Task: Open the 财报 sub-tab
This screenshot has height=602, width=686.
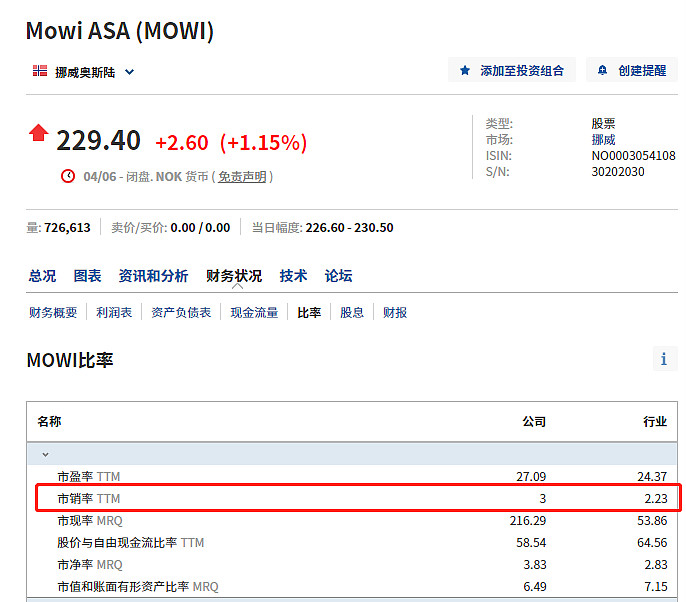Action: point(395,312)
